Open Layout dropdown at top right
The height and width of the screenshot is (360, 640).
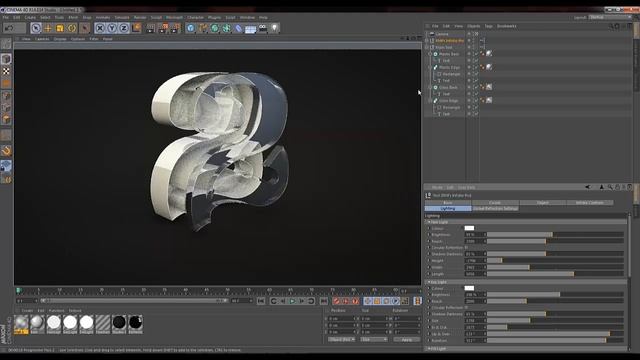[610, 18]
